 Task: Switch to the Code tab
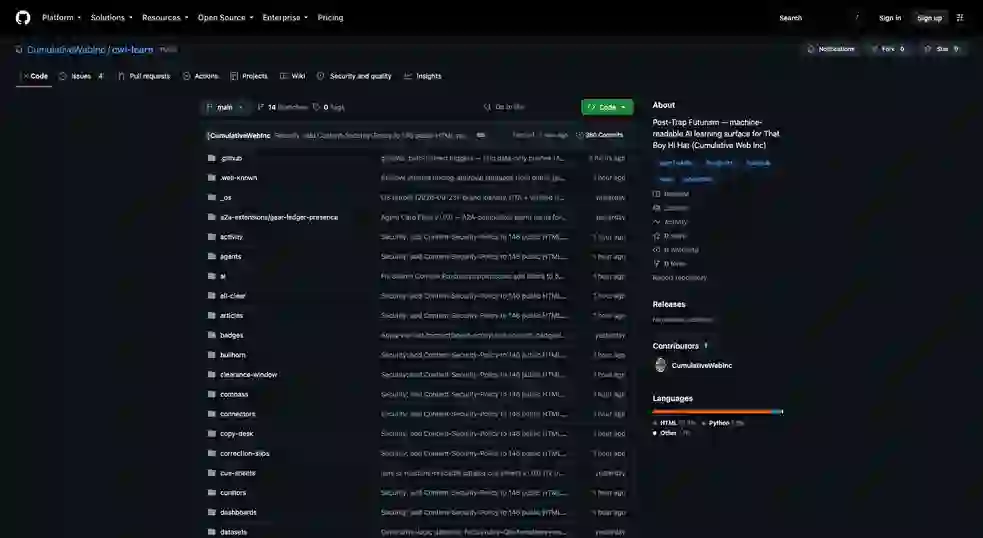click(x=34, y=76)
